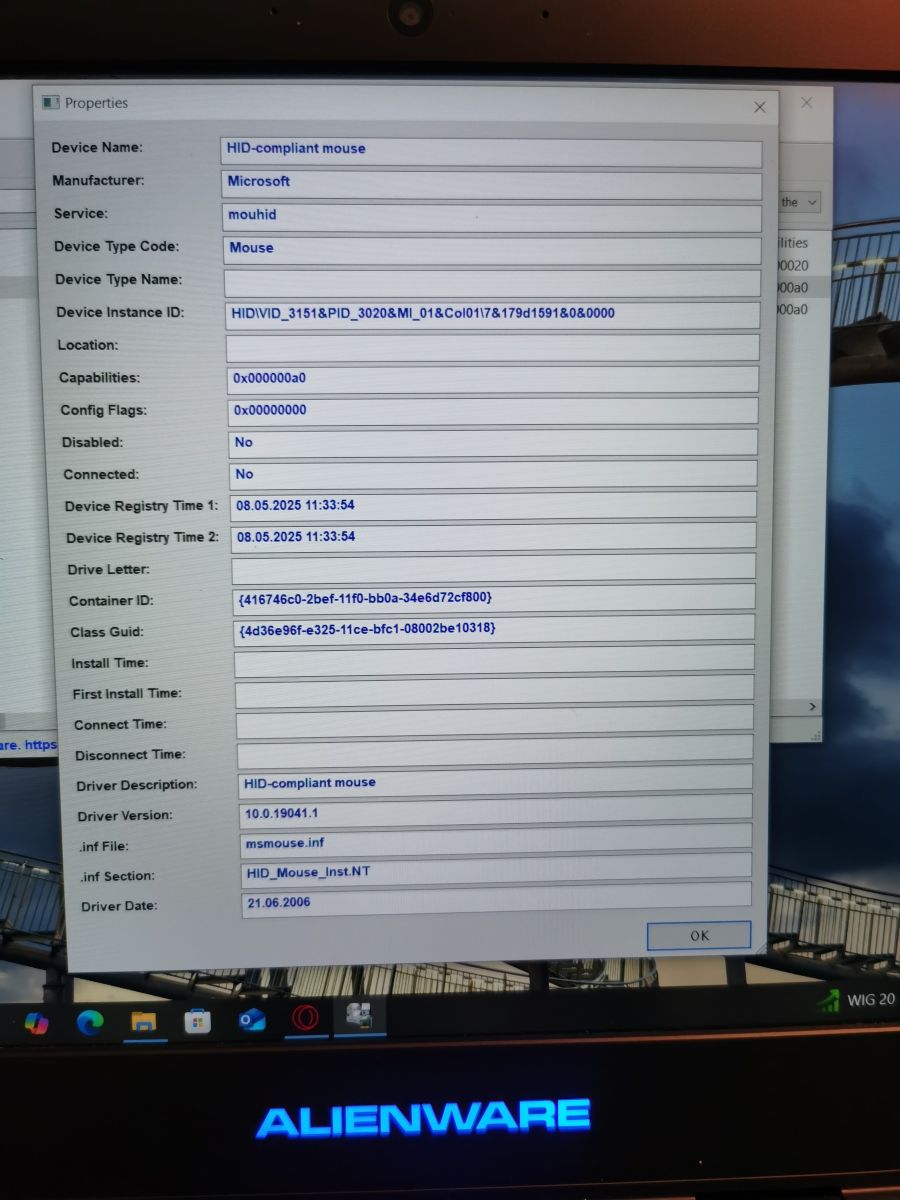
Task: Click the empty Drive Letter field
Action: point(494,567)
